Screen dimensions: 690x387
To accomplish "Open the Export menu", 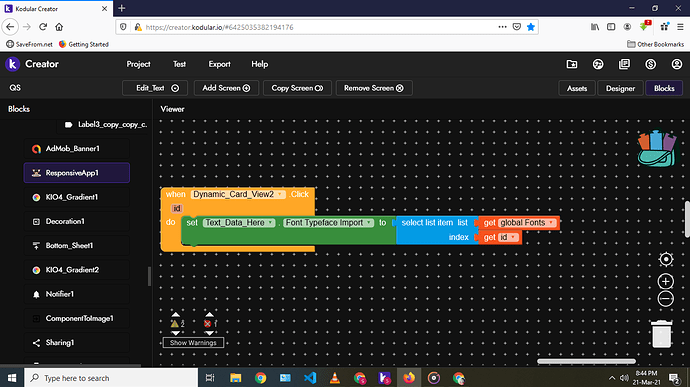I will (219, 64).
